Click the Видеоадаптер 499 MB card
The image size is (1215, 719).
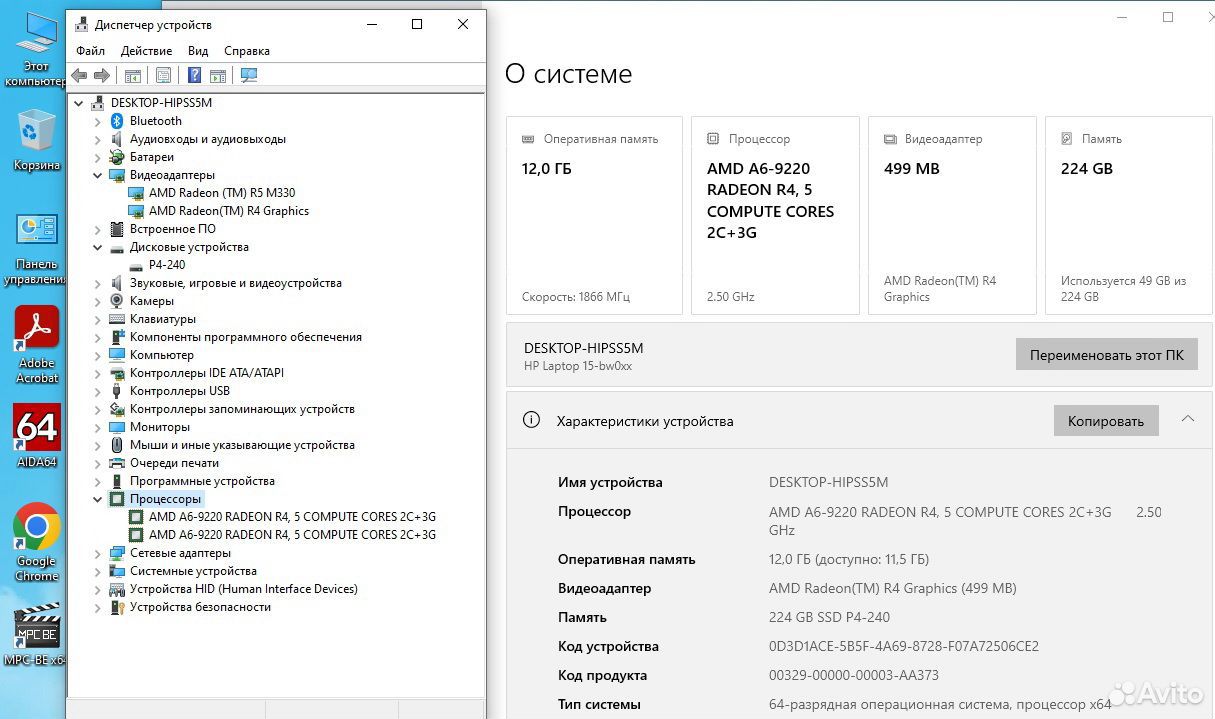[952, 215]
